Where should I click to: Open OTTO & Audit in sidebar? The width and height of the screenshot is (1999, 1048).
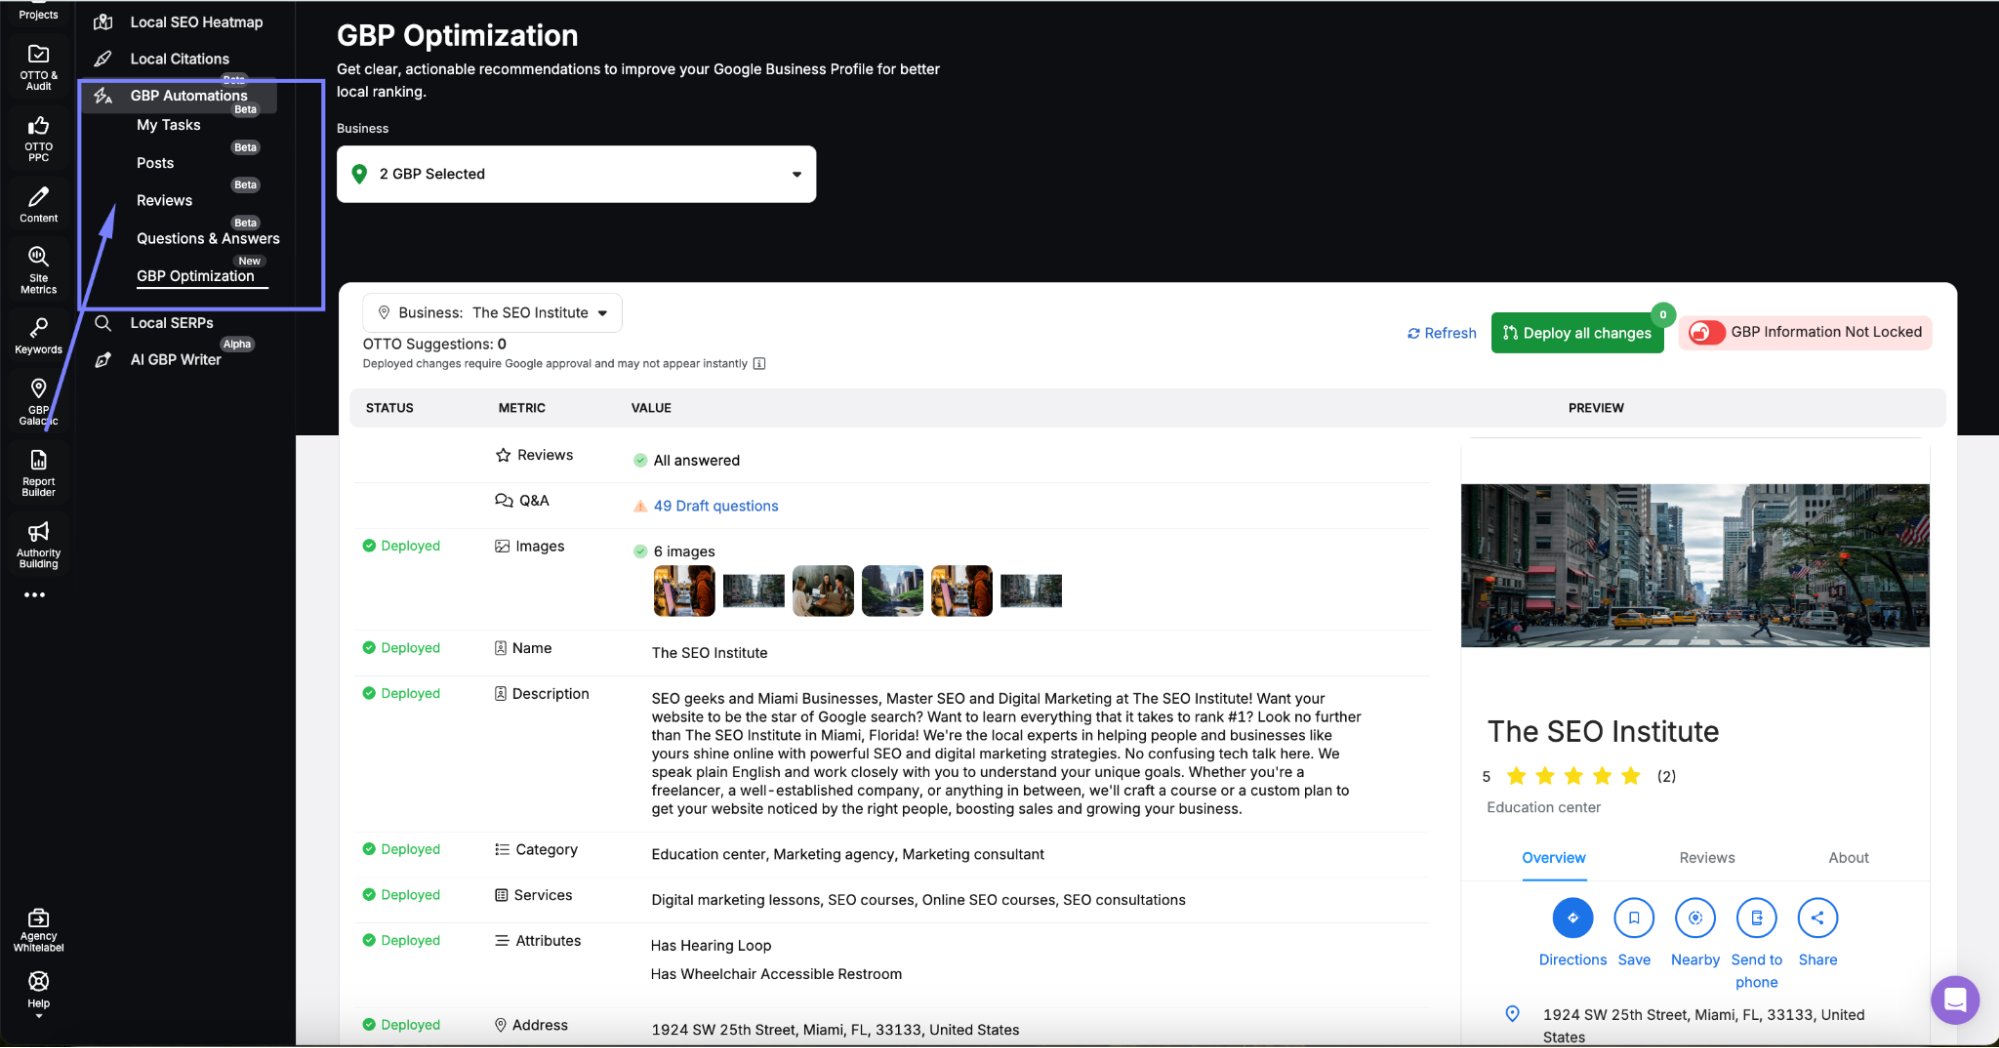click(38, 65)
